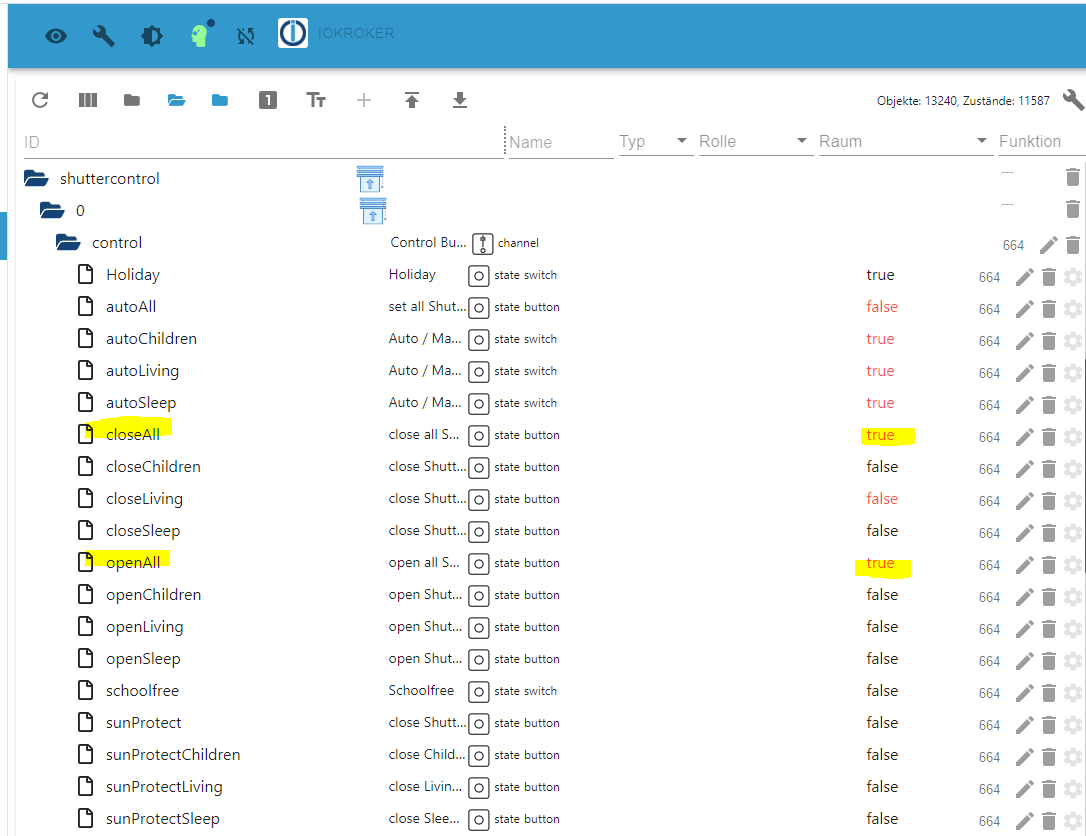Open custom settings gear for Holiday
Image resolution: width=1086 pixels, height=836 pixels.
click(1073, 277)
